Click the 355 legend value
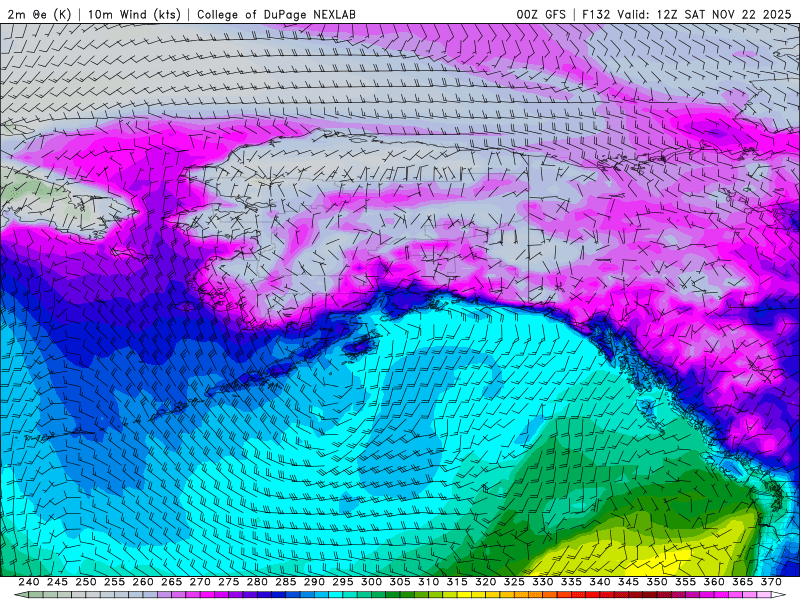Image resolution: width=800 pixels, height=600 pixels. [686, 582]
